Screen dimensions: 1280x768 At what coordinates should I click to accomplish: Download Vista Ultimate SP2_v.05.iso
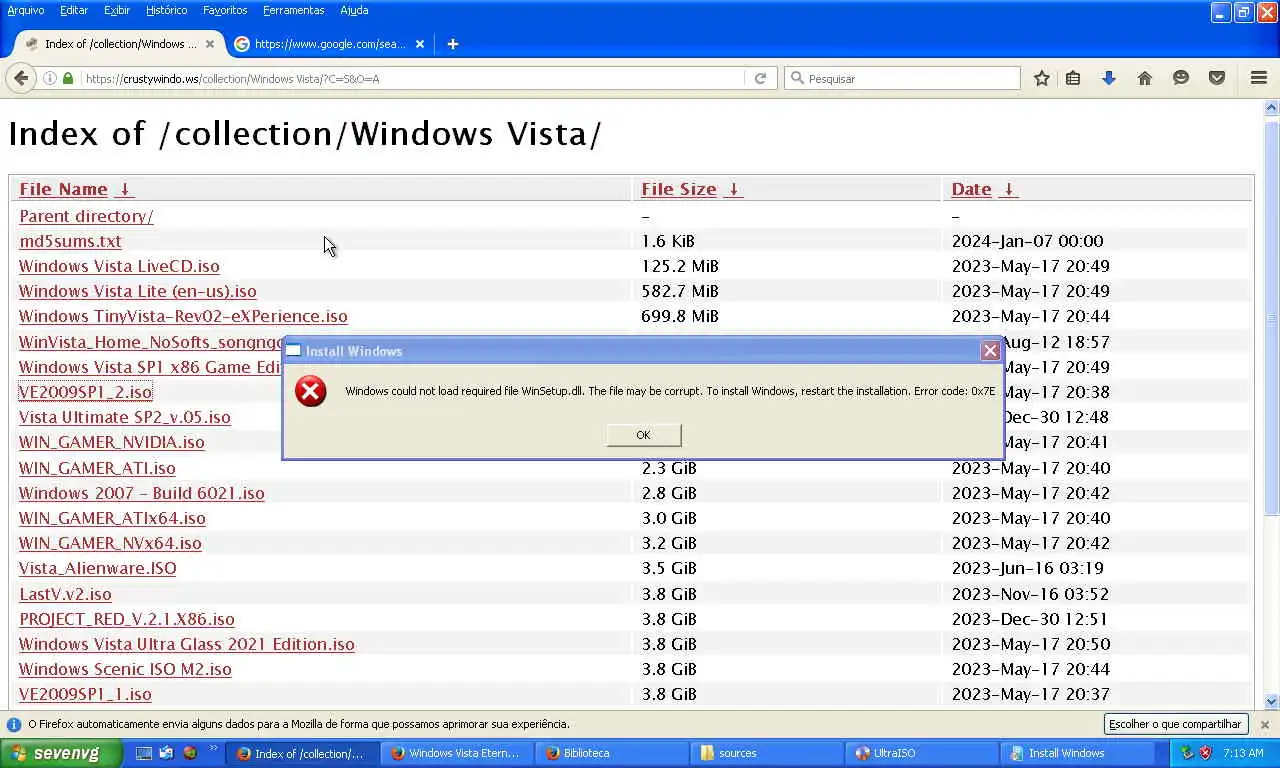(125, 417)
